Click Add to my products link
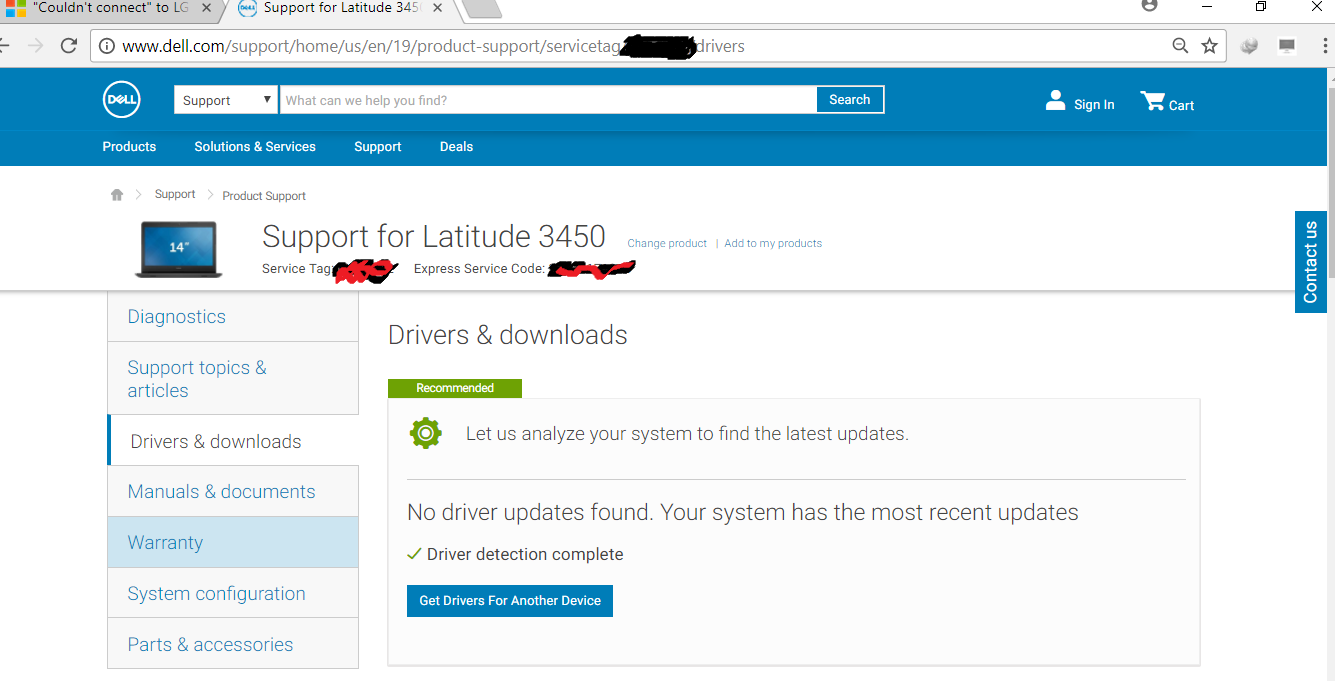The height and width of the screenshot is (681, 1335). [773, 243]
